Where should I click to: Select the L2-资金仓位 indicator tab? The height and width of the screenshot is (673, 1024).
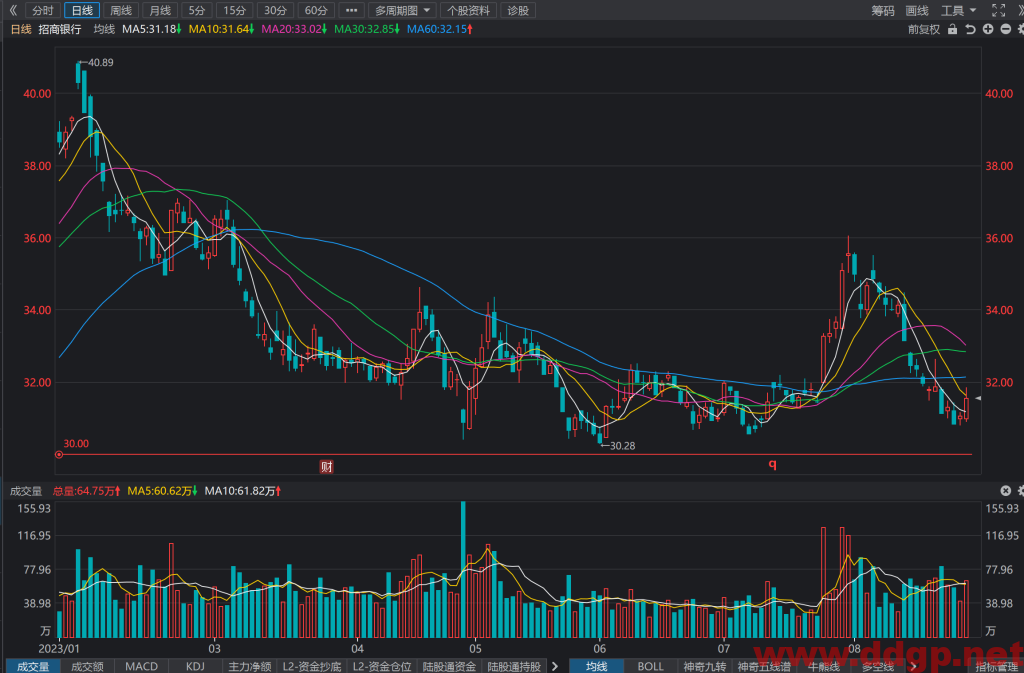pyautogui.click(x=382, y=666)
